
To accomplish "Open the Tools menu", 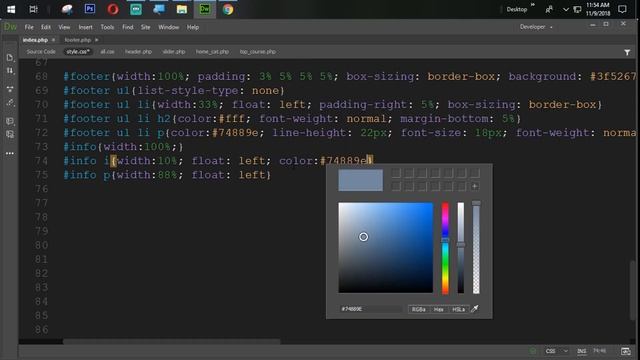I will pos(107,27).
